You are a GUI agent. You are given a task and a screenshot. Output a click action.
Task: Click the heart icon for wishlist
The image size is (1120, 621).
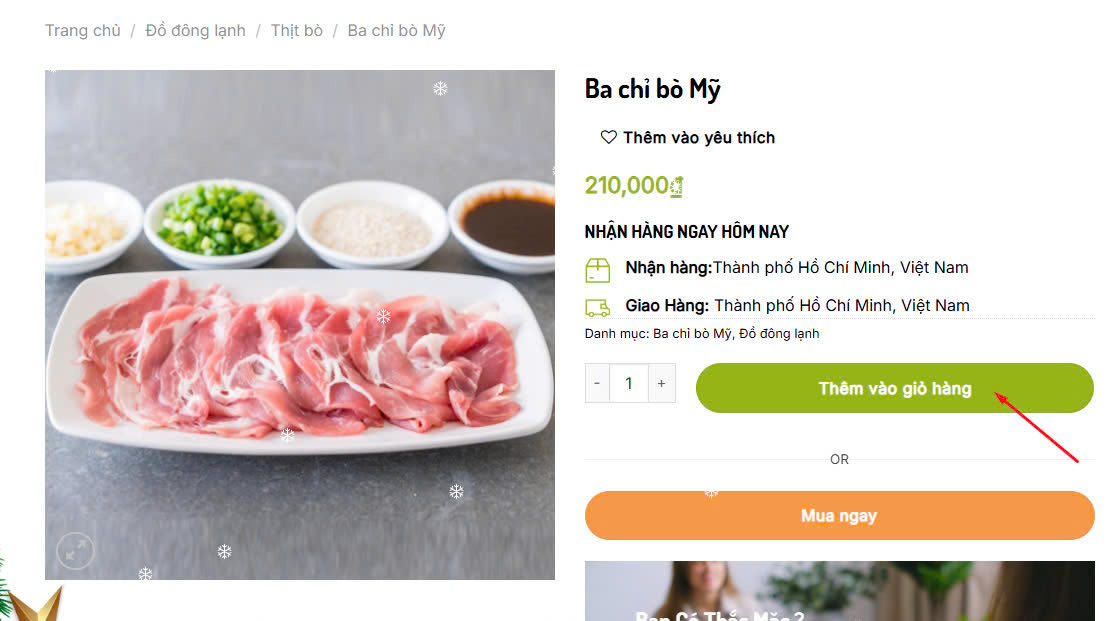tap(608, 137)
